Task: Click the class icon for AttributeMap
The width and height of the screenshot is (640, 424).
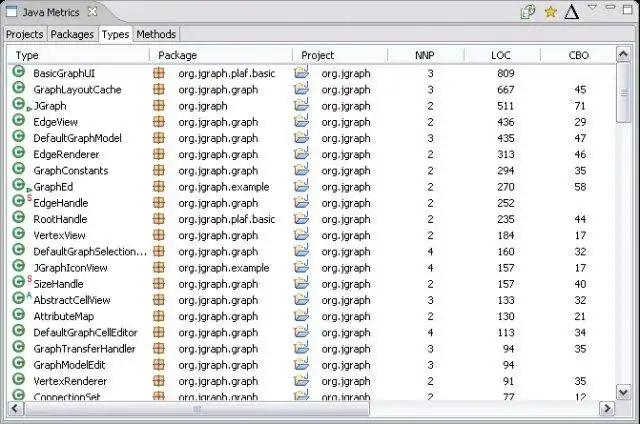Action: (x=18, y=315)
